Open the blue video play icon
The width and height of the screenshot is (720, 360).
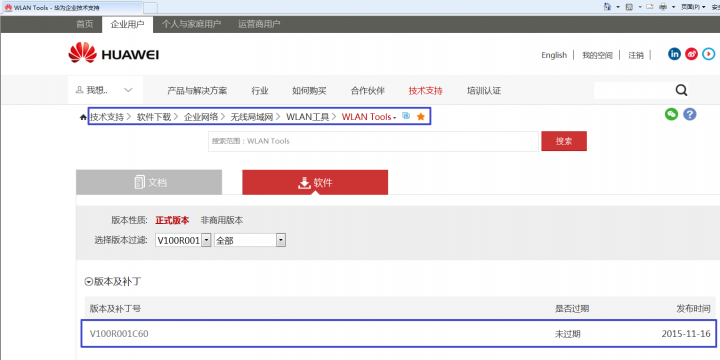click(709, 54)
